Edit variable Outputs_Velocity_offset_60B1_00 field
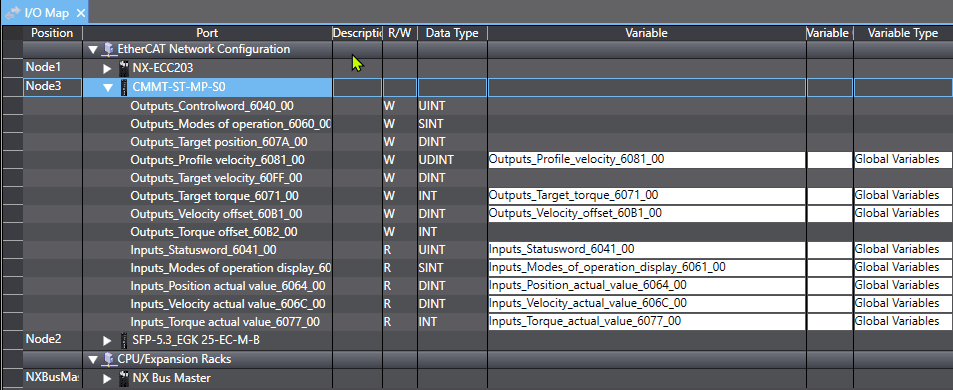 pyautogui.click(x=647, y=214)
